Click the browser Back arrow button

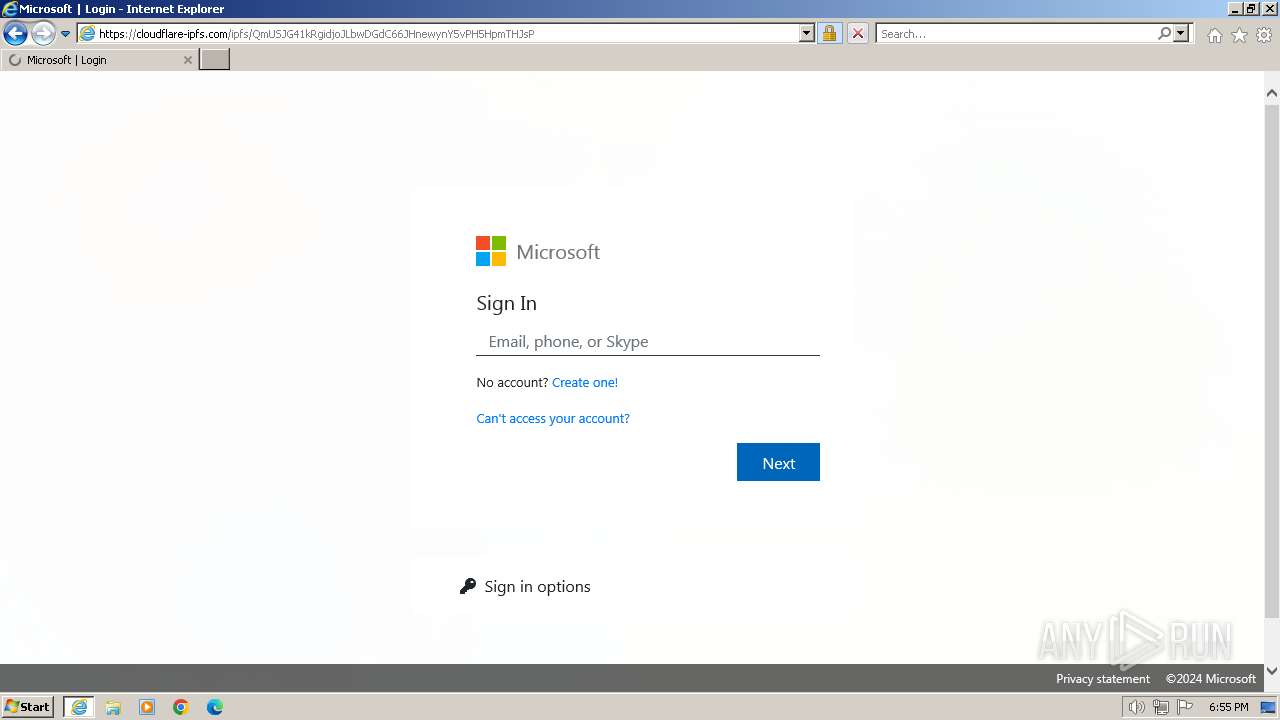point(15,34)
